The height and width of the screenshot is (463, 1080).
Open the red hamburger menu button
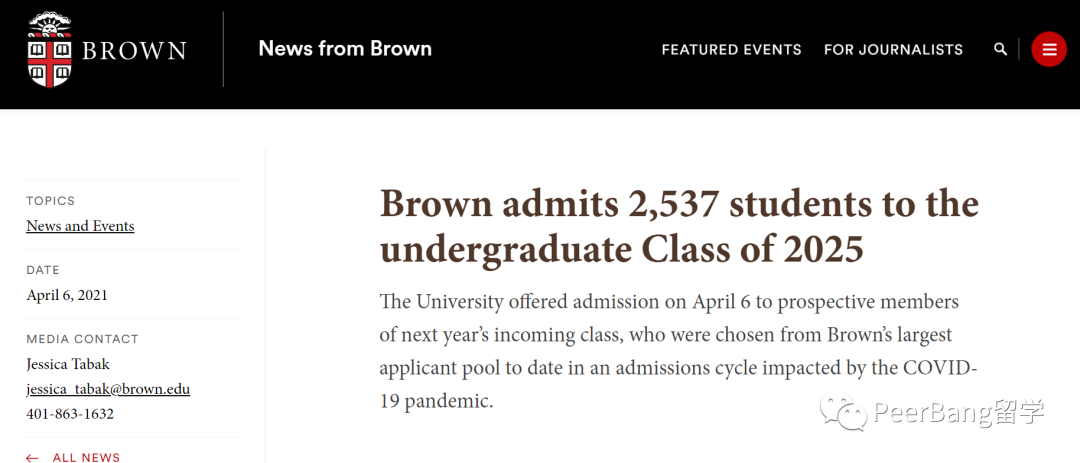coord(1049,50)
